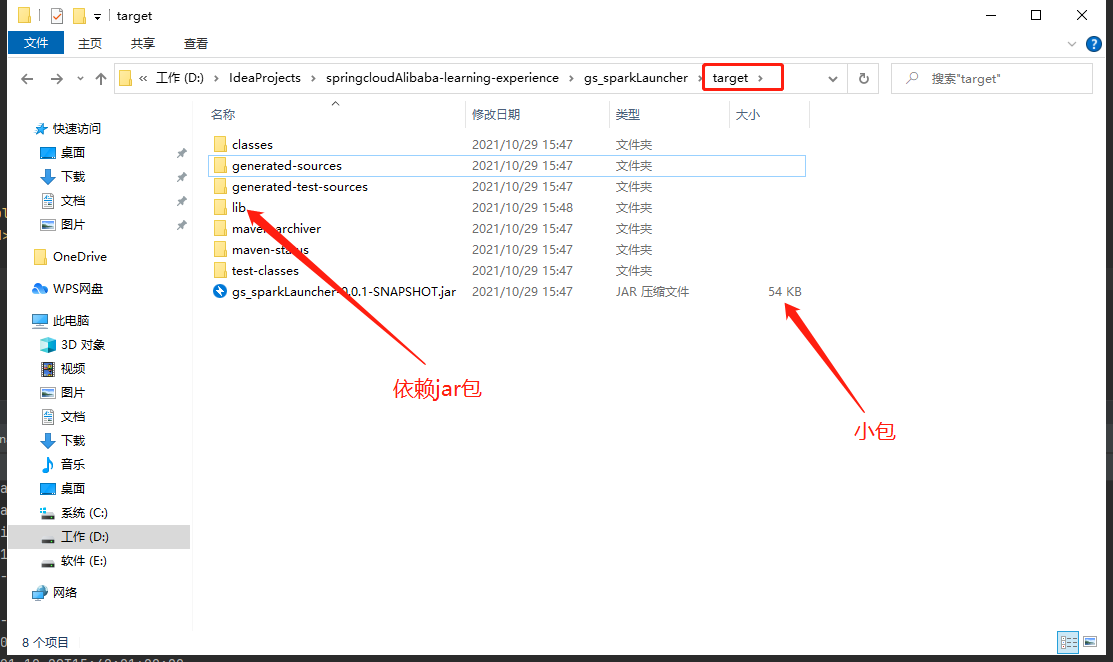Sort by 类型 column header

point(627,114)
